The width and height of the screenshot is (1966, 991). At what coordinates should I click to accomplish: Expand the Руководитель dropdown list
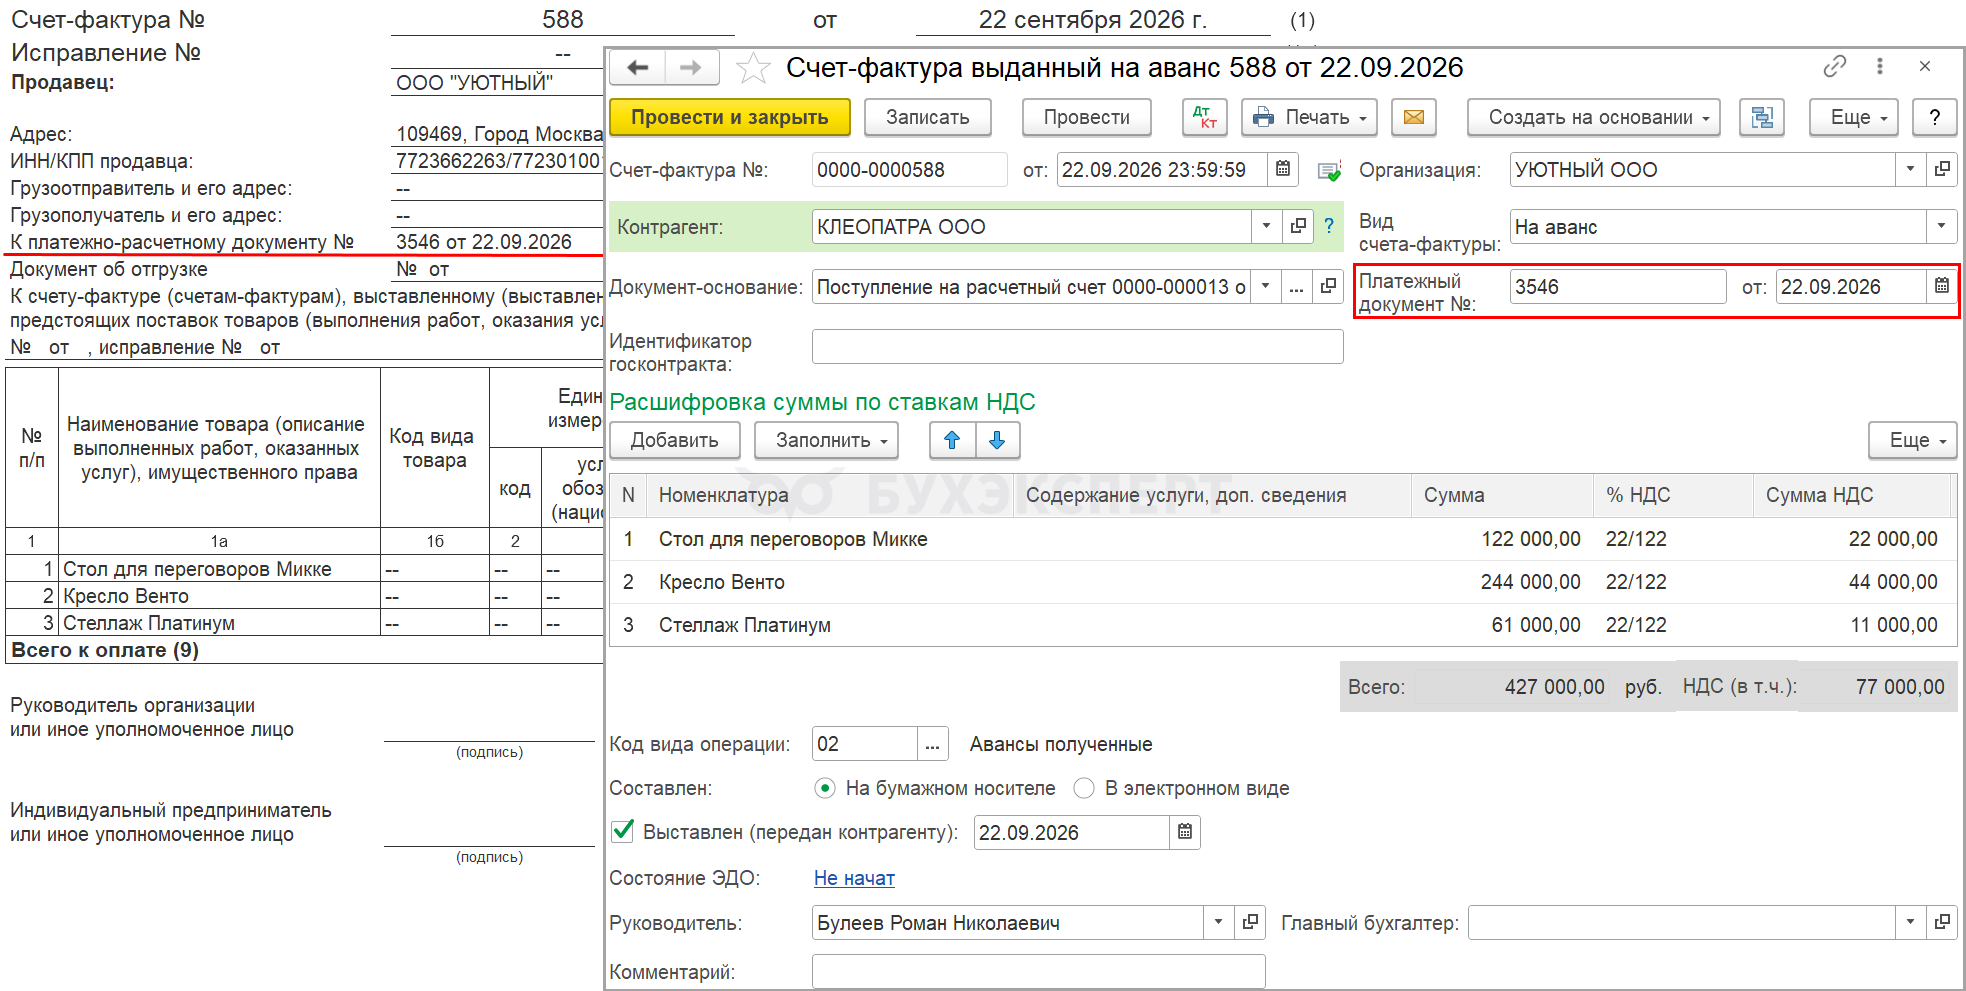[1218, 922]
